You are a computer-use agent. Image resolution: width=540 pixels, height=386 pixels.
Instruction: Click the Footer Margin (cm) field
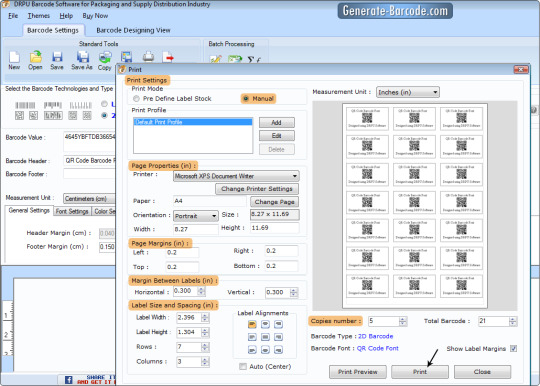[x=107, y=247]
